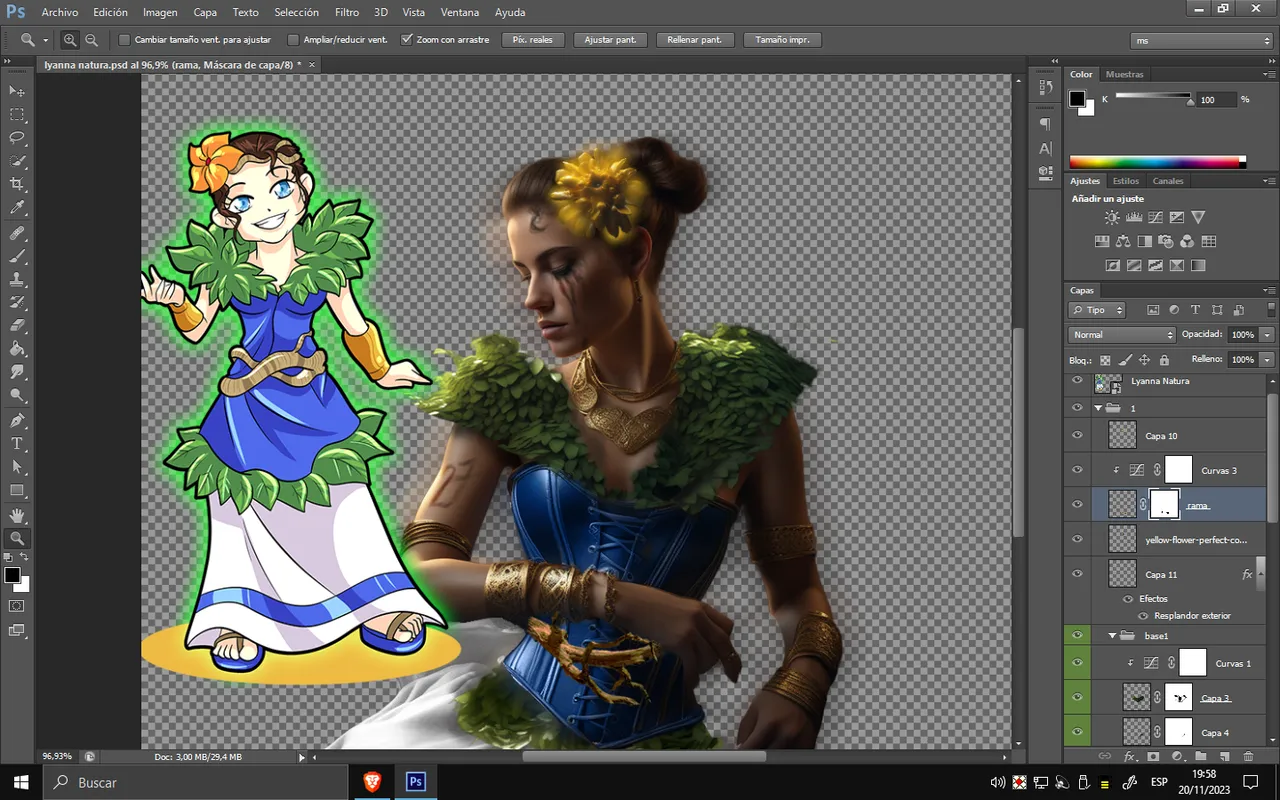Select the Clone Stamp tool
1280x800 pixels.
click(17, 280)
